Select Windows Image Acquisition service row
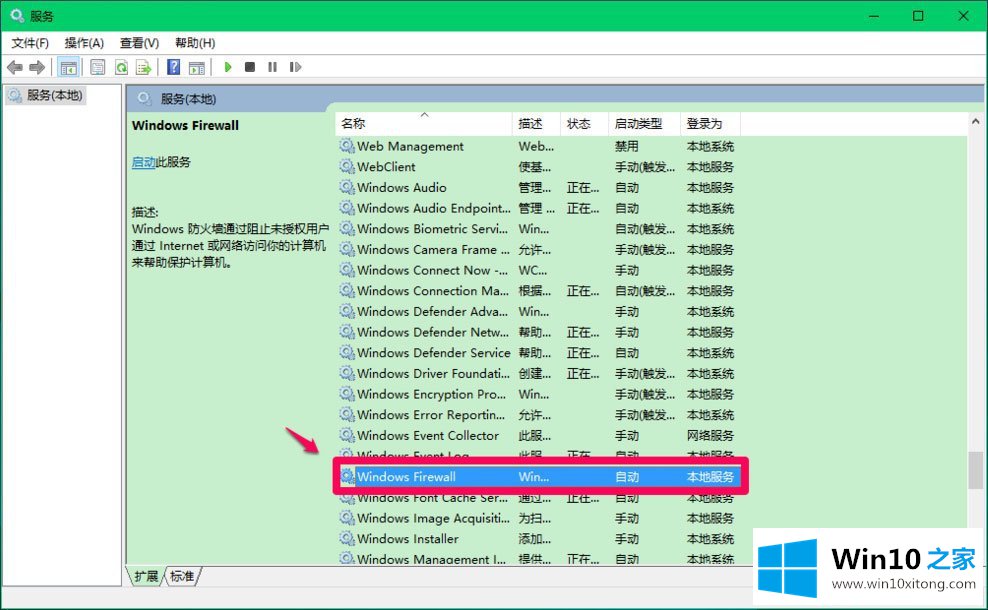The height and width of the screenshot is (610, 988). (x=537, y=518)
